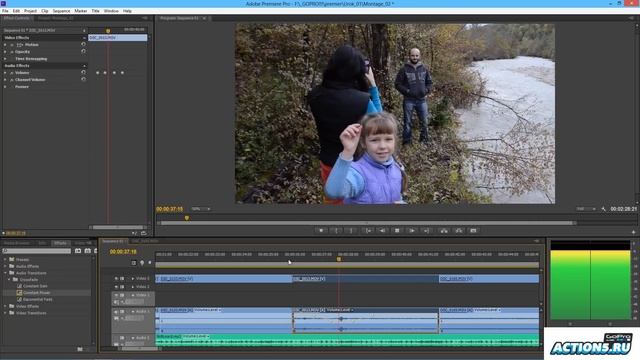
Task: Step back one frame in Program monitor
Action: coord(382,231)
